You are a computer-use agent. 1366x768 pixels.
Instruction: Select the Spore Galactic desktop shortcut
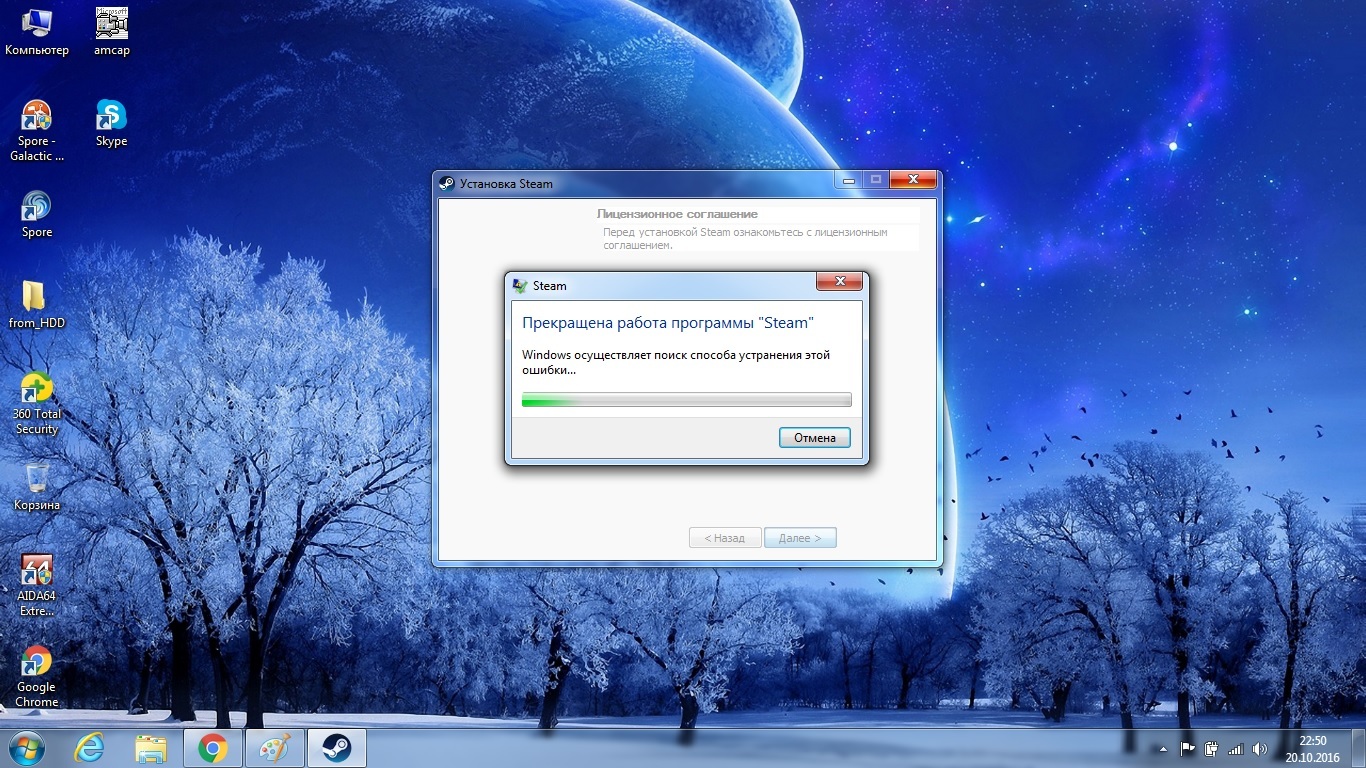click(x=37, y=129)
